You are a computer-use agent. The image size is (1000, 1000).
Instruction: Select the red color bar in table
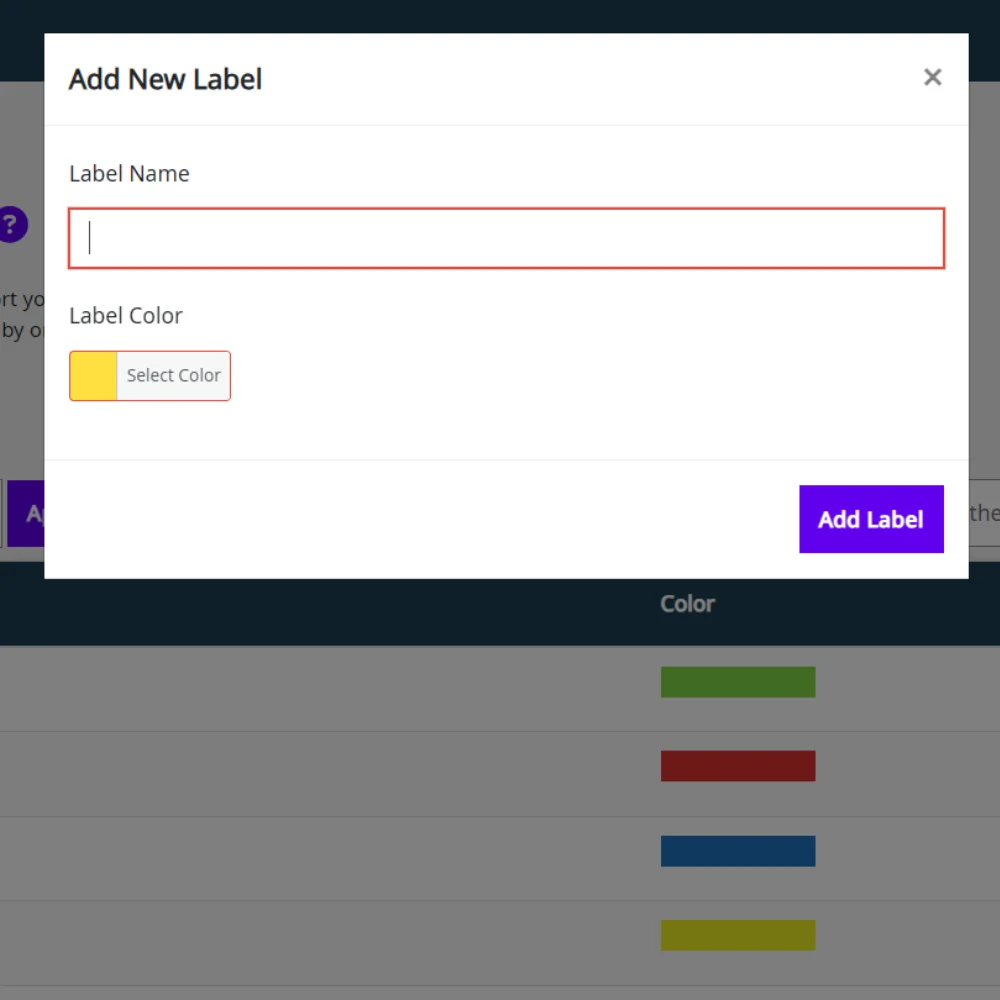click(737, 766)
